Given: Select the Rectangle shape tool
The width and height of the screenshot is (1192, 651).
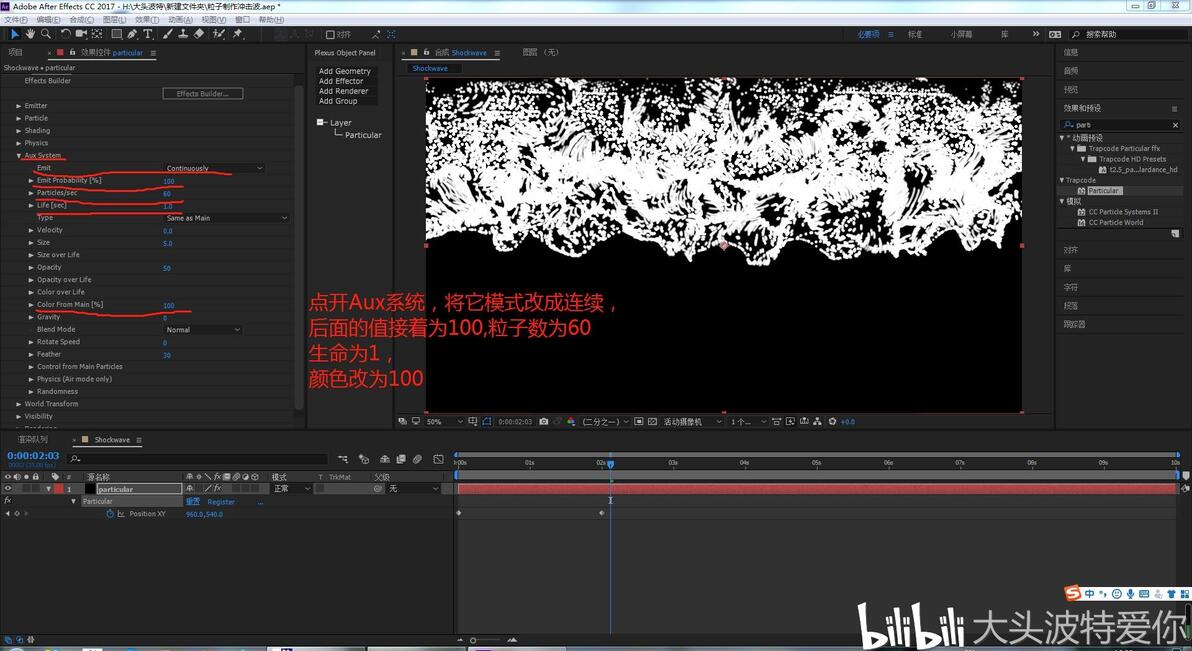Looking at the screenshot, I should [x=116, y=34].
